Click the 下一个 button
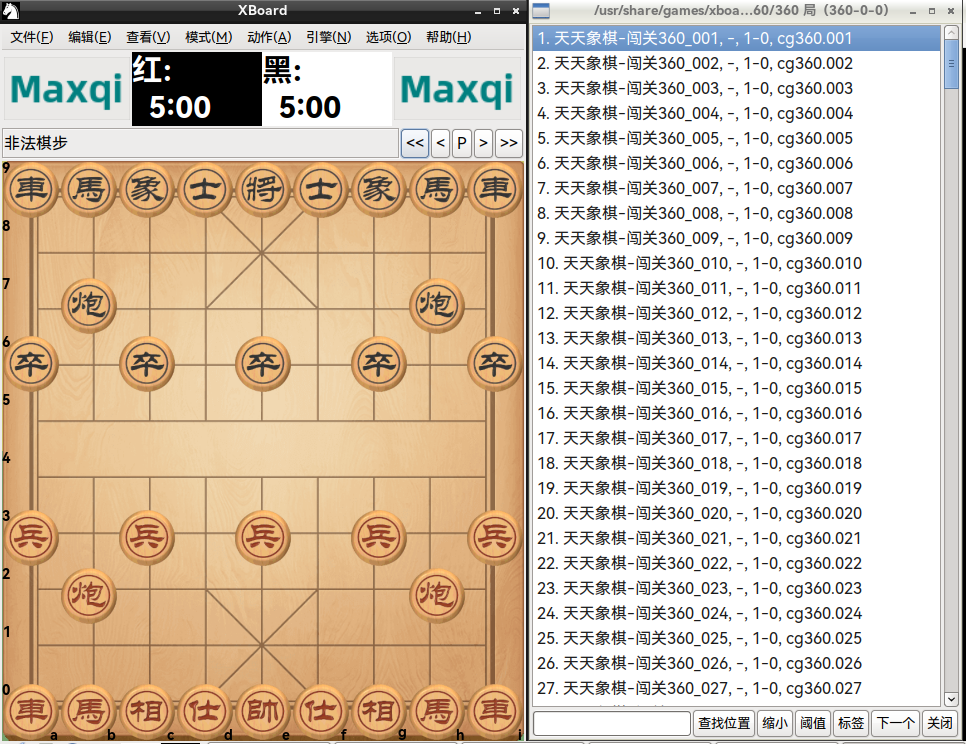The image size is (966, 744). click(x=896, y=723)
